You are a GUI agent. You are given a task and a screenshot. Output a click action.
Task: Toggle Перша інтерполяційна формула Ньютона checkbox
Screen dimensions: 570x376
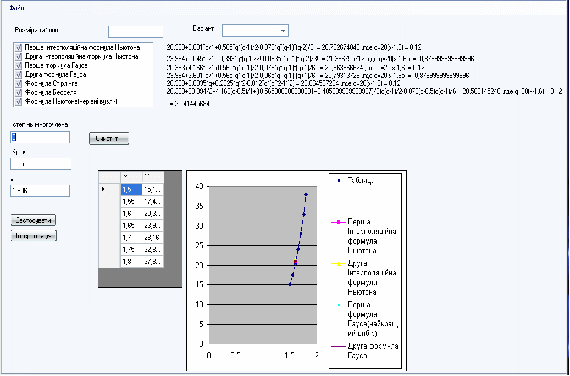19,48
